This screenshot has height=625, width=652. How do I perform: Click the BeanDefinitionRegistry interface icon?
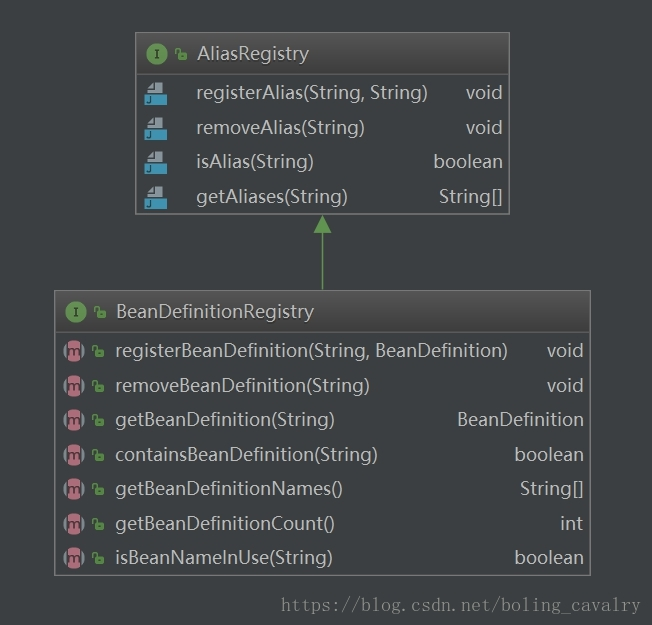click(x=75, y=312)
